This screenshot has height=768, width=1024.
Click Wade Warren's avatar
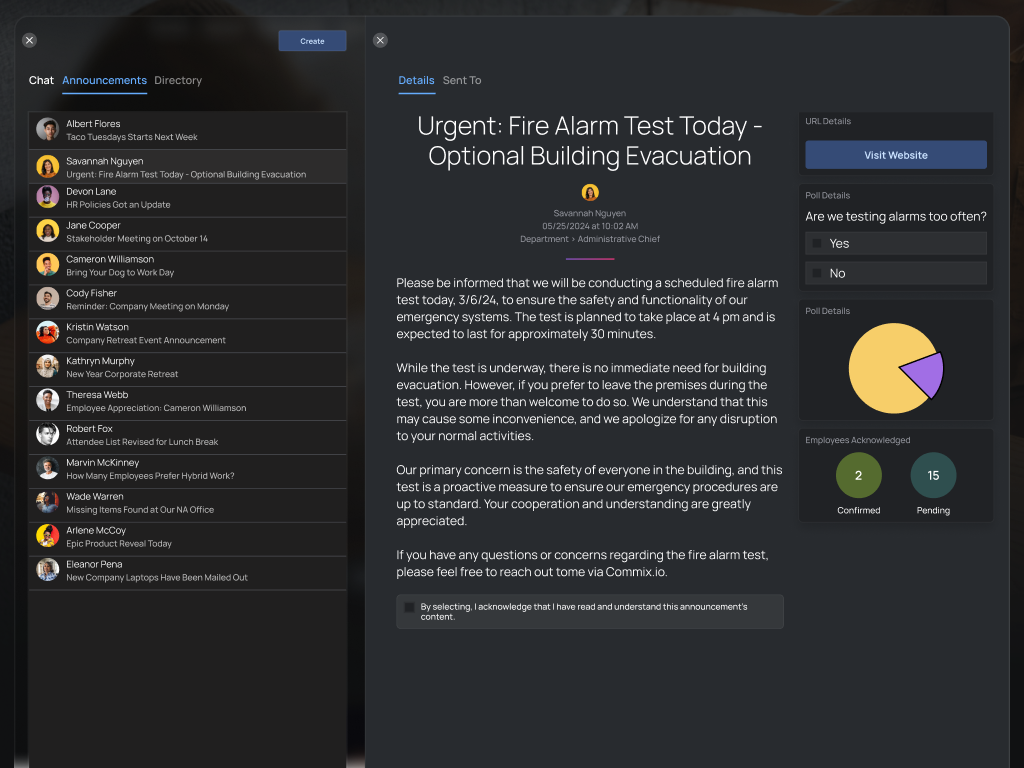44,503
